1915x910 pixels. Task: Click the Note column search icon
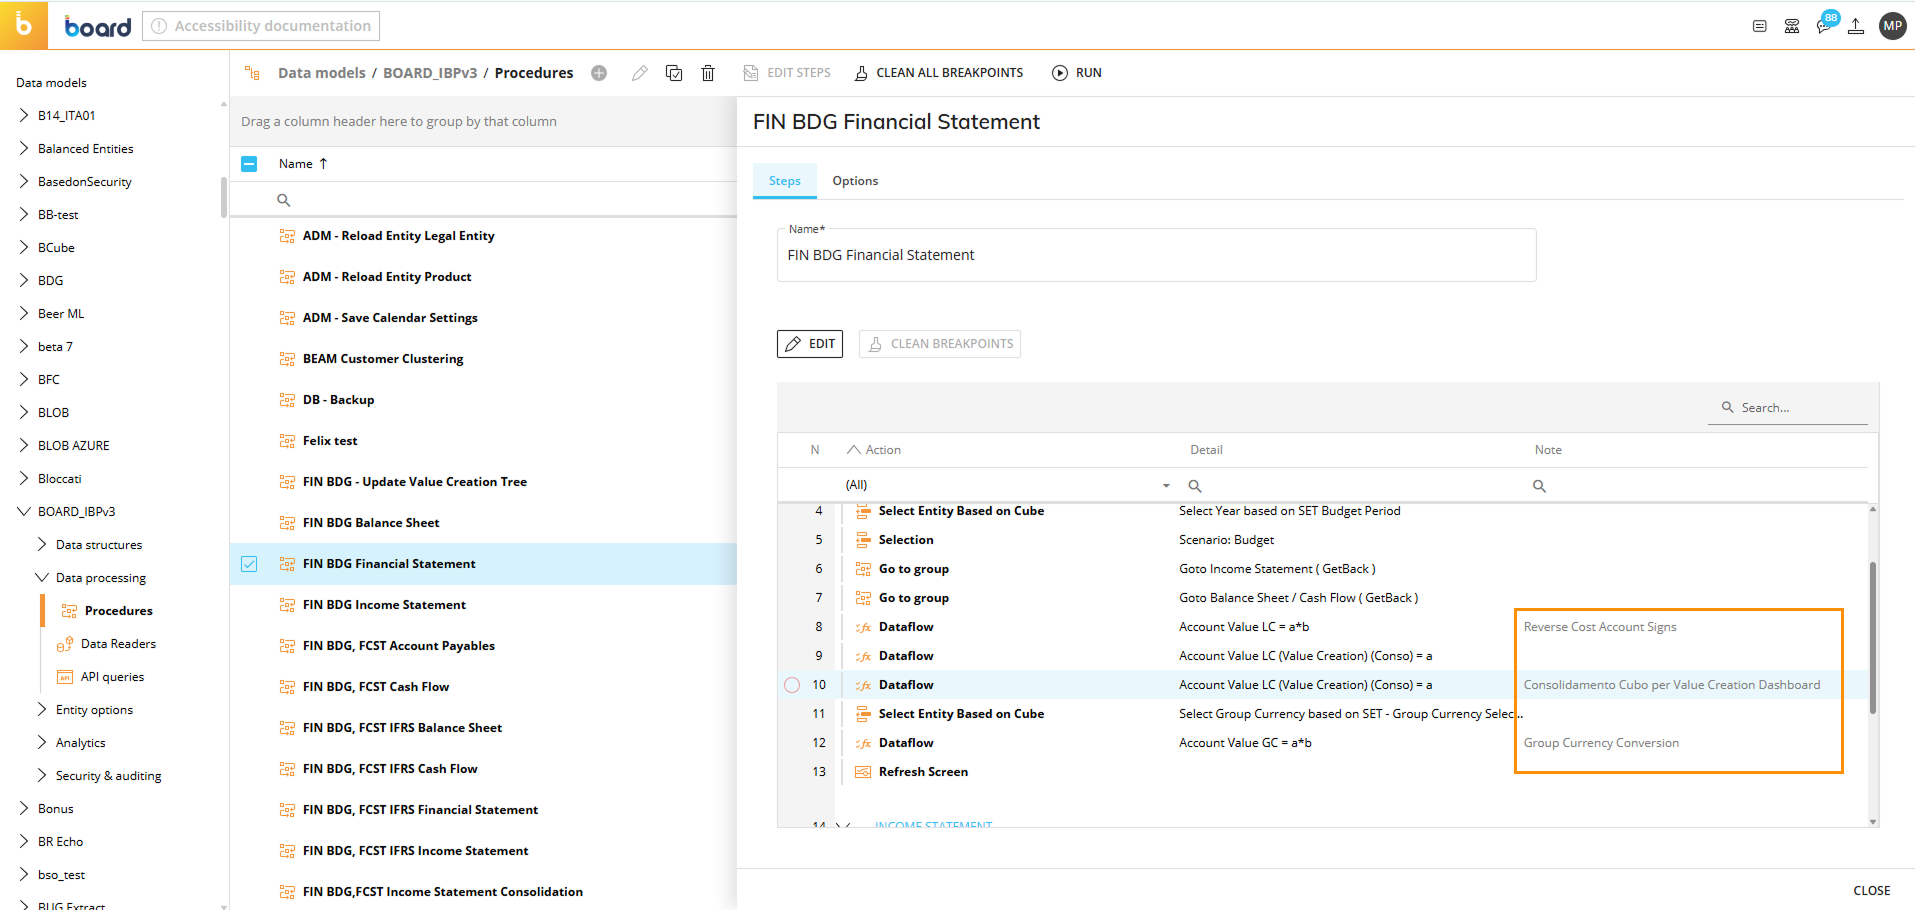point(1540,486)
